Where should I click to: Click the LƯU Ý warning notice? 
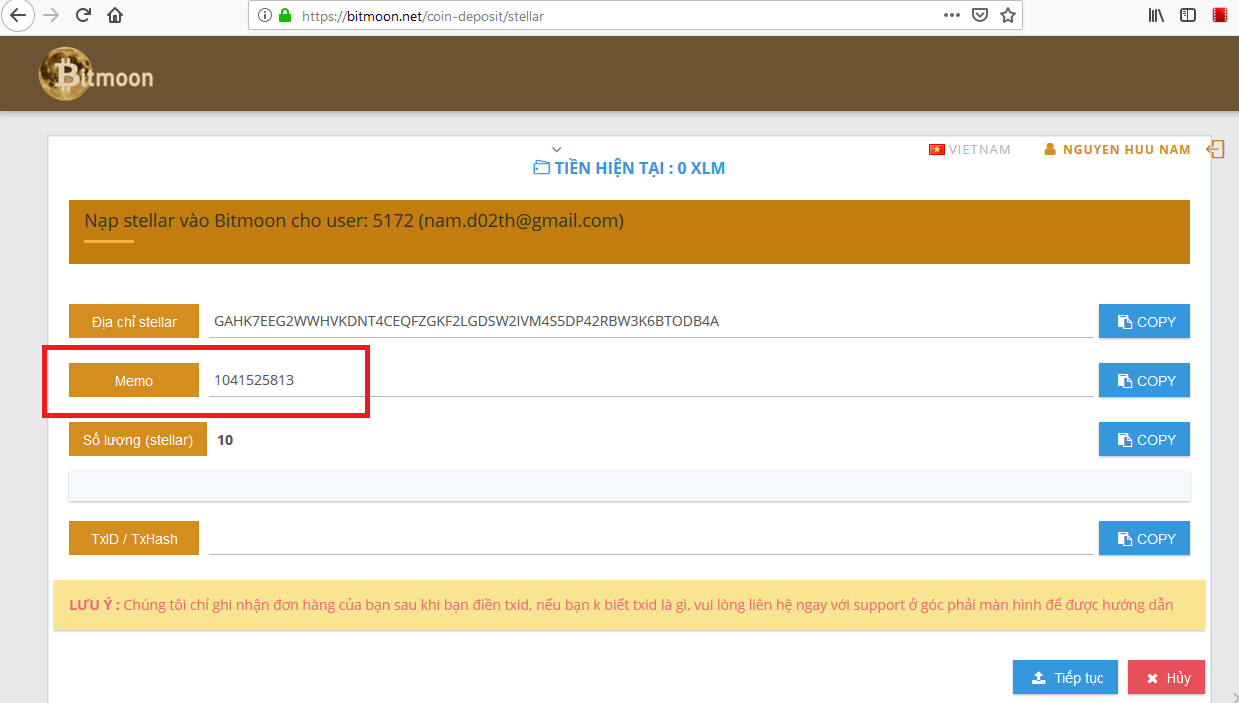pyautogui.click(x=629, y=605)
